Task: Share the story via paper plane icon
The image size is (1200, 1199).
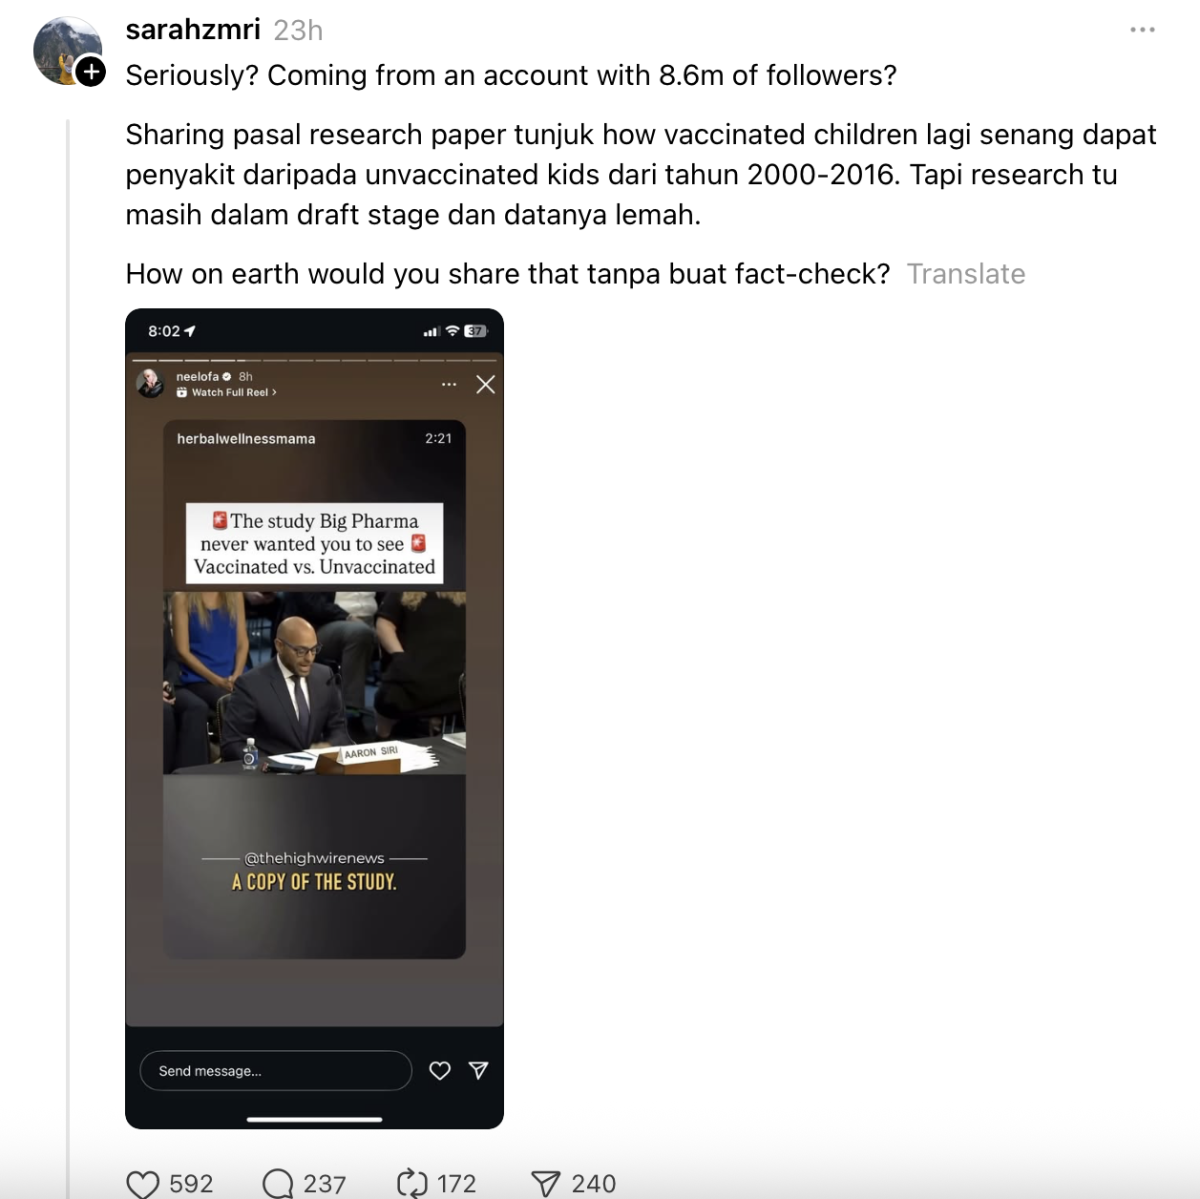Action: [479, 1071]
